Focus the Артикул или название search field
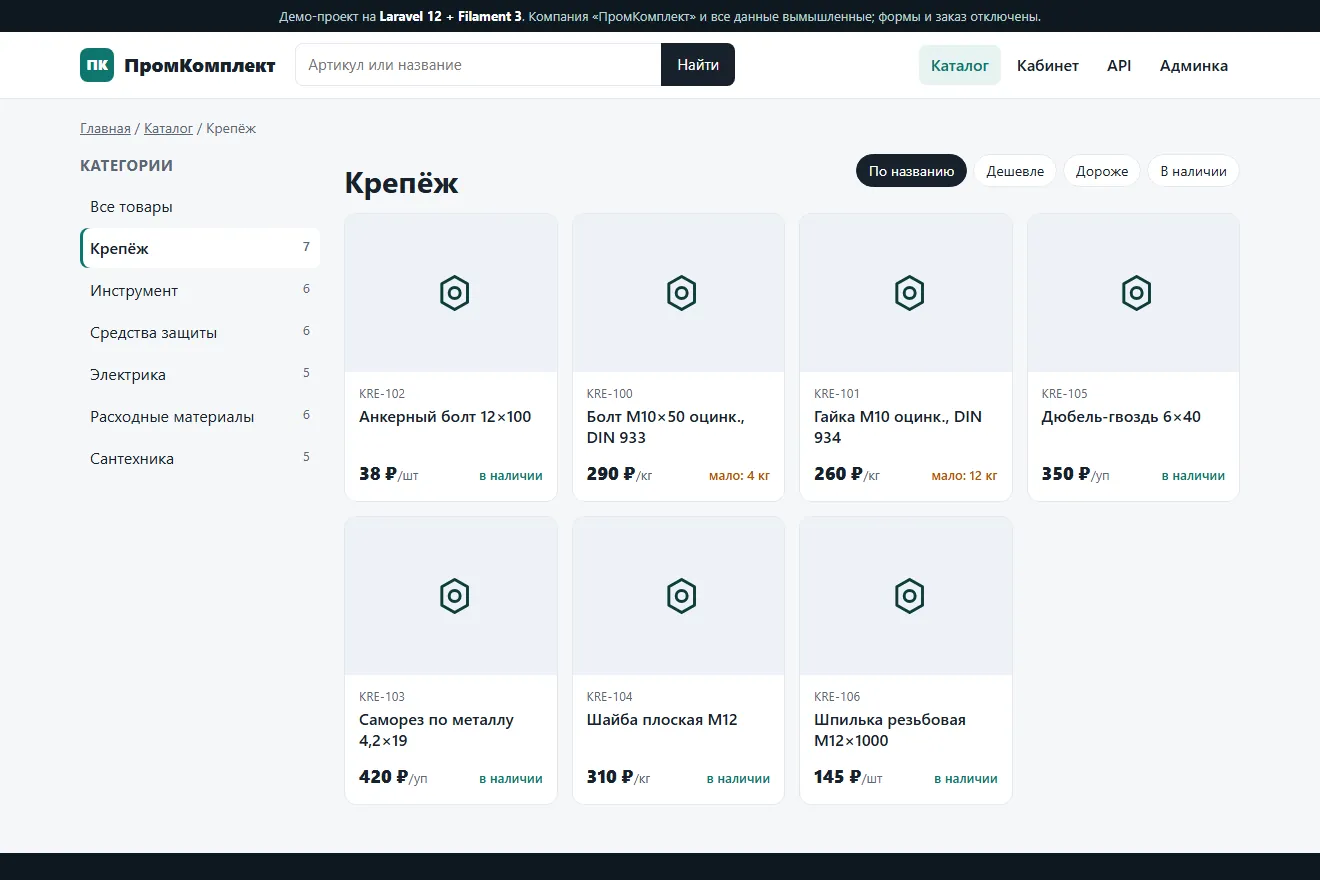Viewport: 1320px width, 880px height. pos(478,65)
